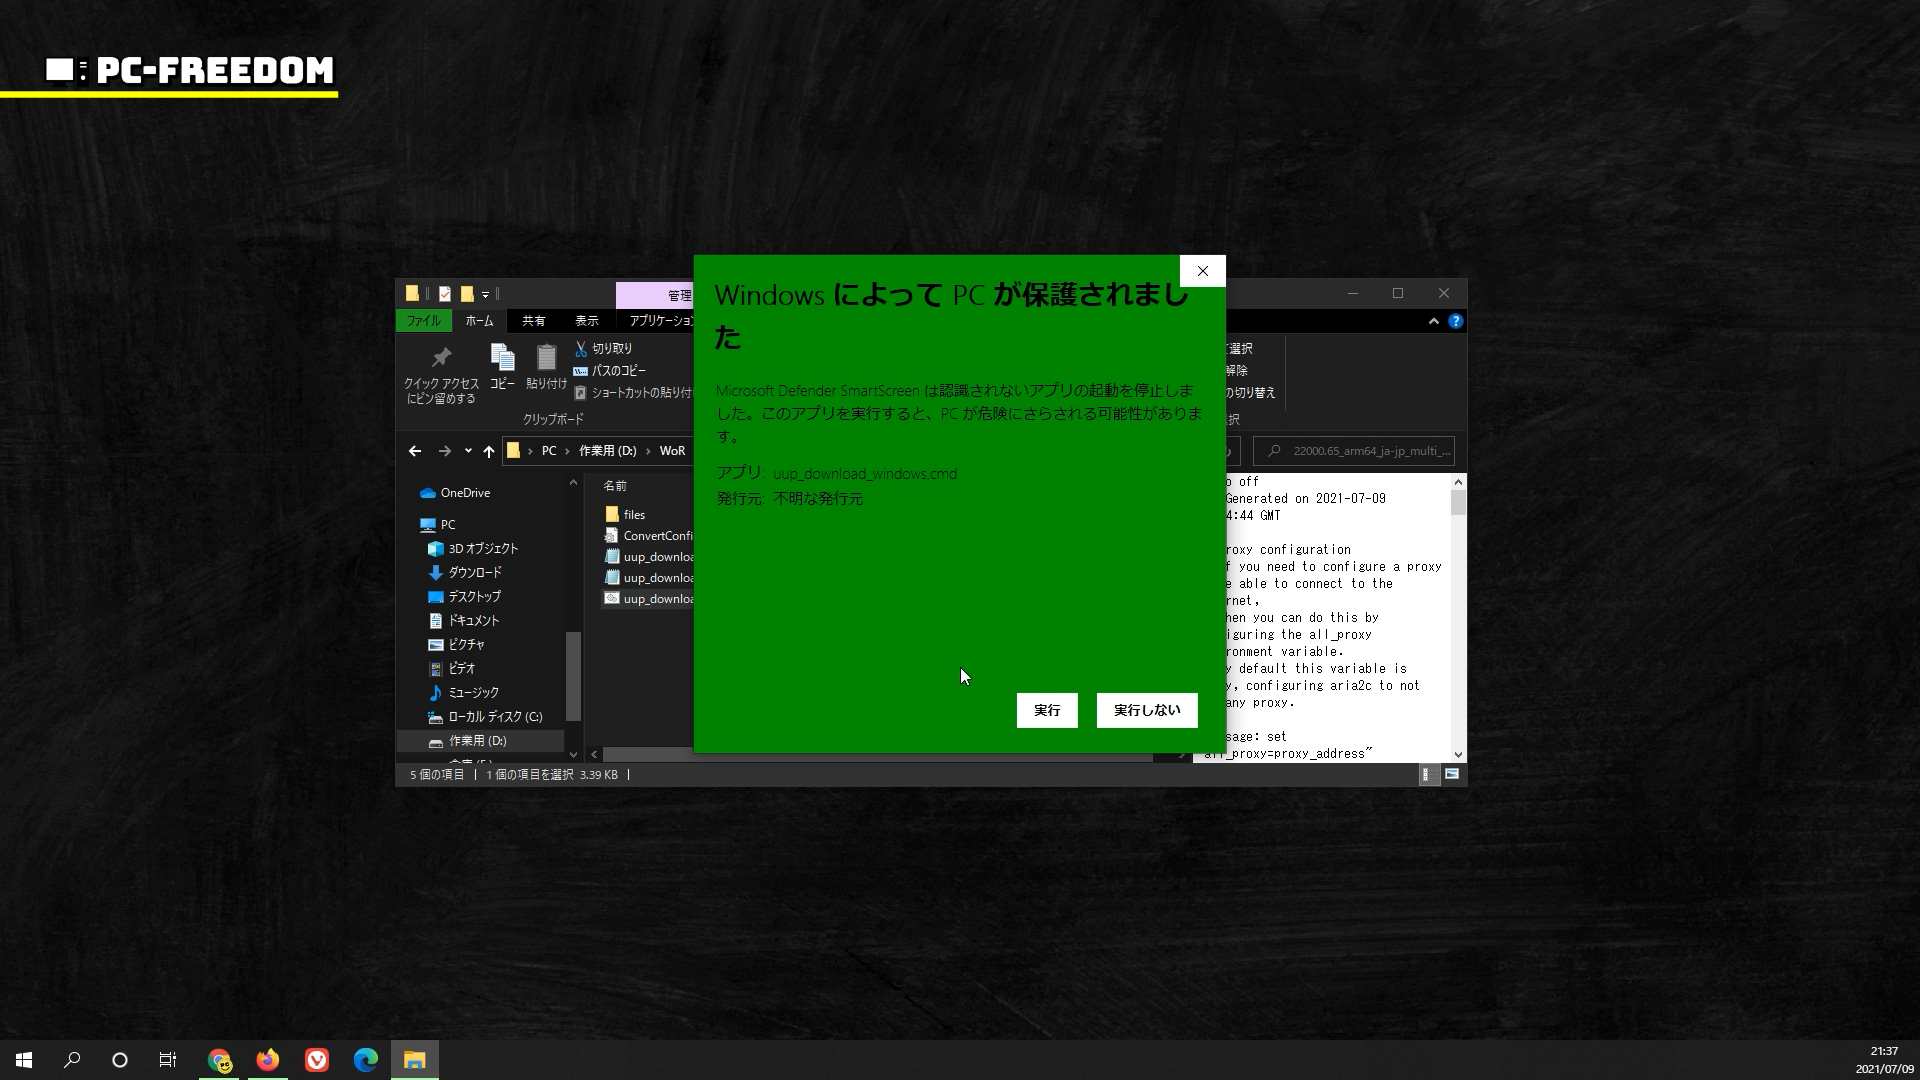Viewport: 1920px width, 1080px height.
Task: Open Firefox from the taskbar
Action: click(x=267, y=1060)
